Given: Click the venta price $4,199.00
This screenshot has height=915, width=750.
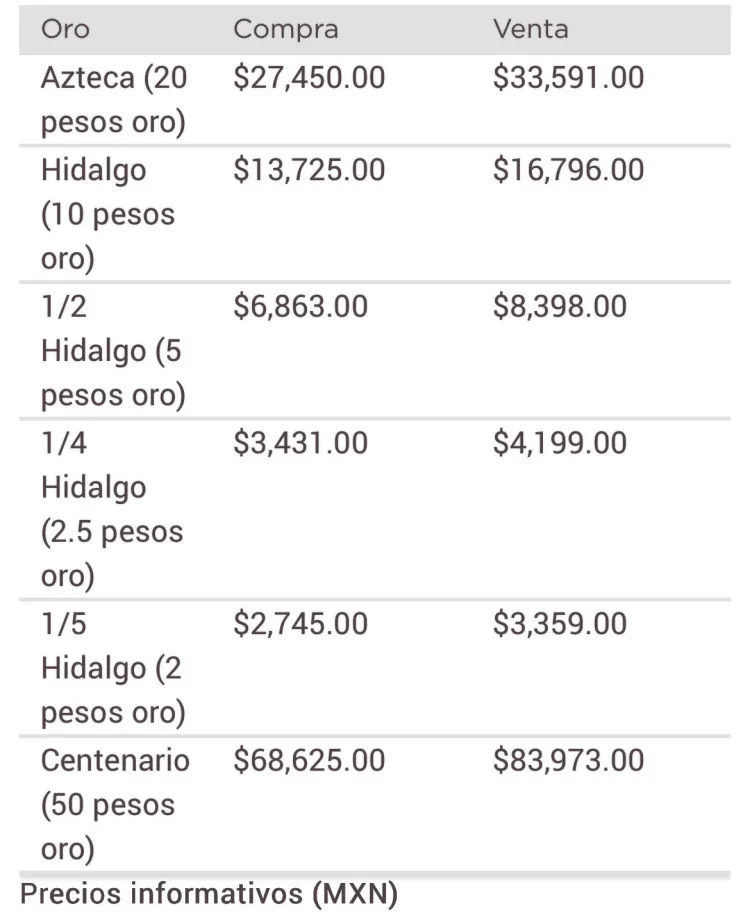Looking at the screenshot, I should click(x=559, y=442).
